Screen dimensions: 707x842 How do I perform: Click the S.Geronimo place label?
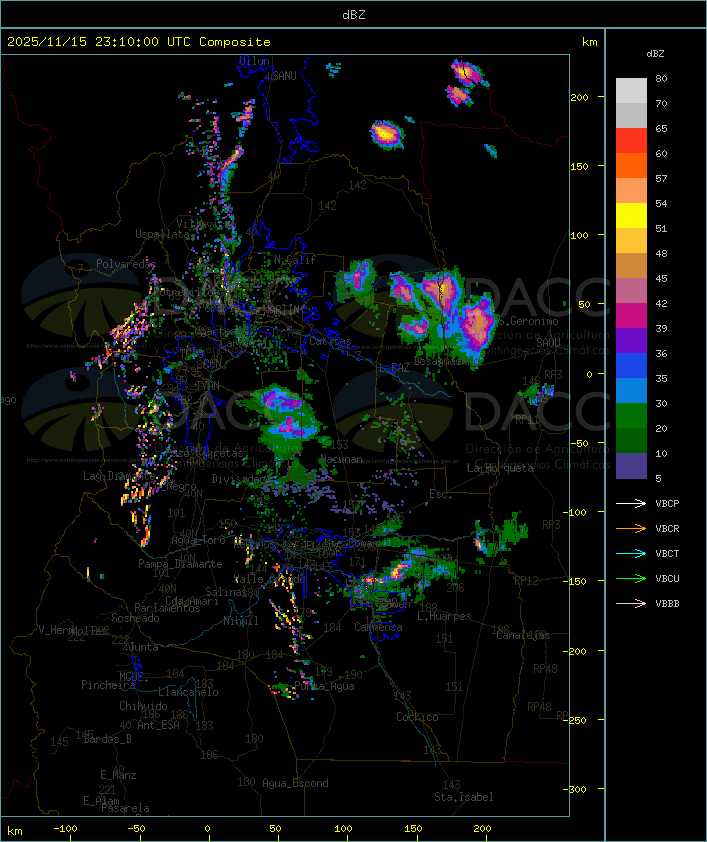tap(528, 321)
